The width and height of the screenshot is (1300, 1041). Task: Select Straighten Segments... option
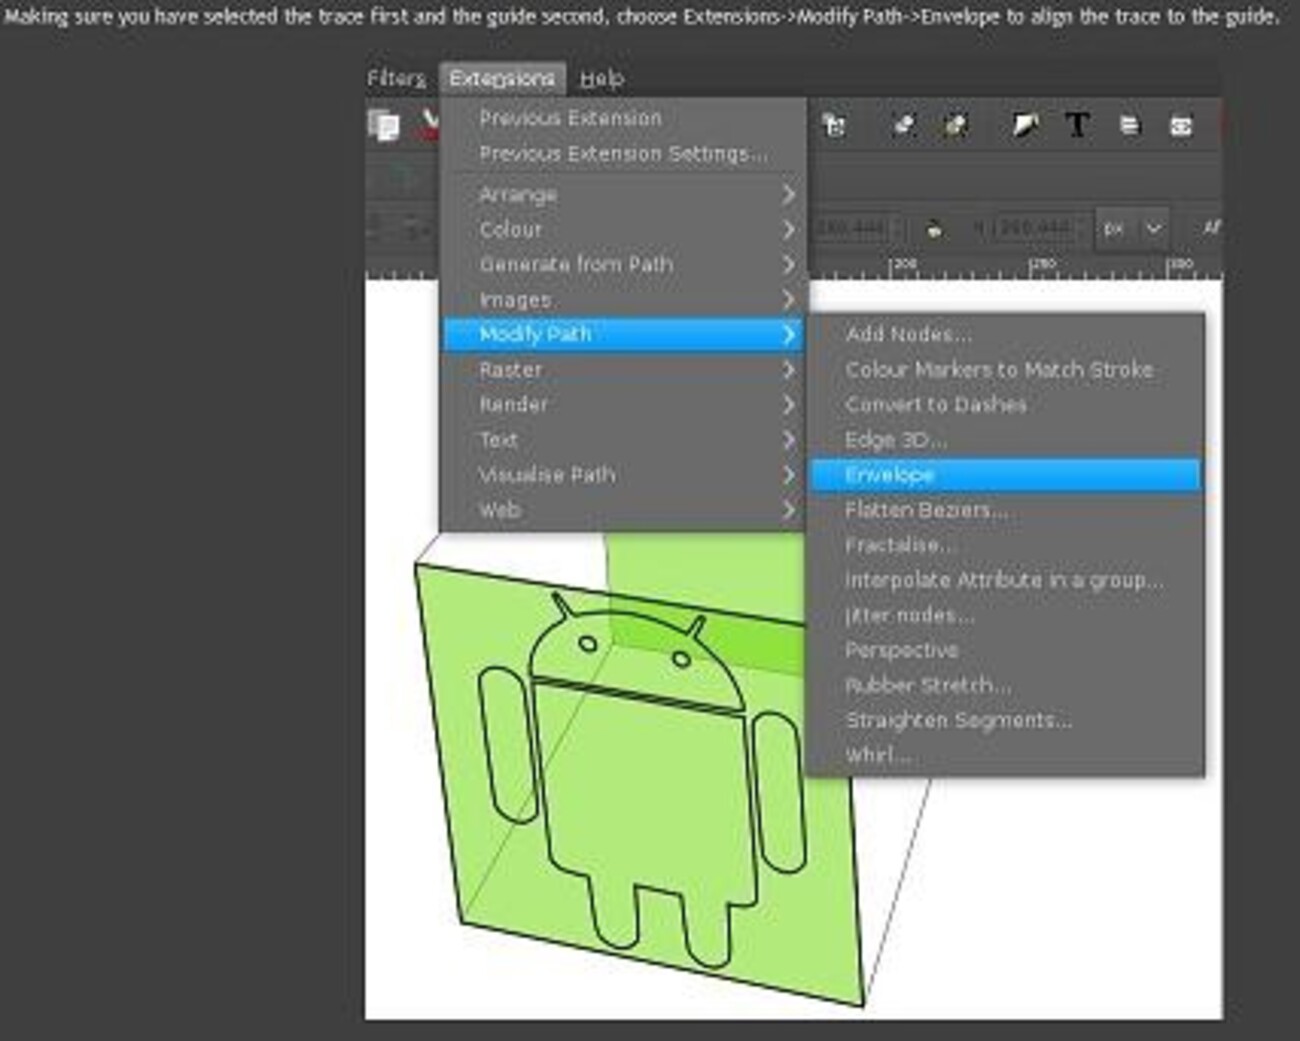1005,719
